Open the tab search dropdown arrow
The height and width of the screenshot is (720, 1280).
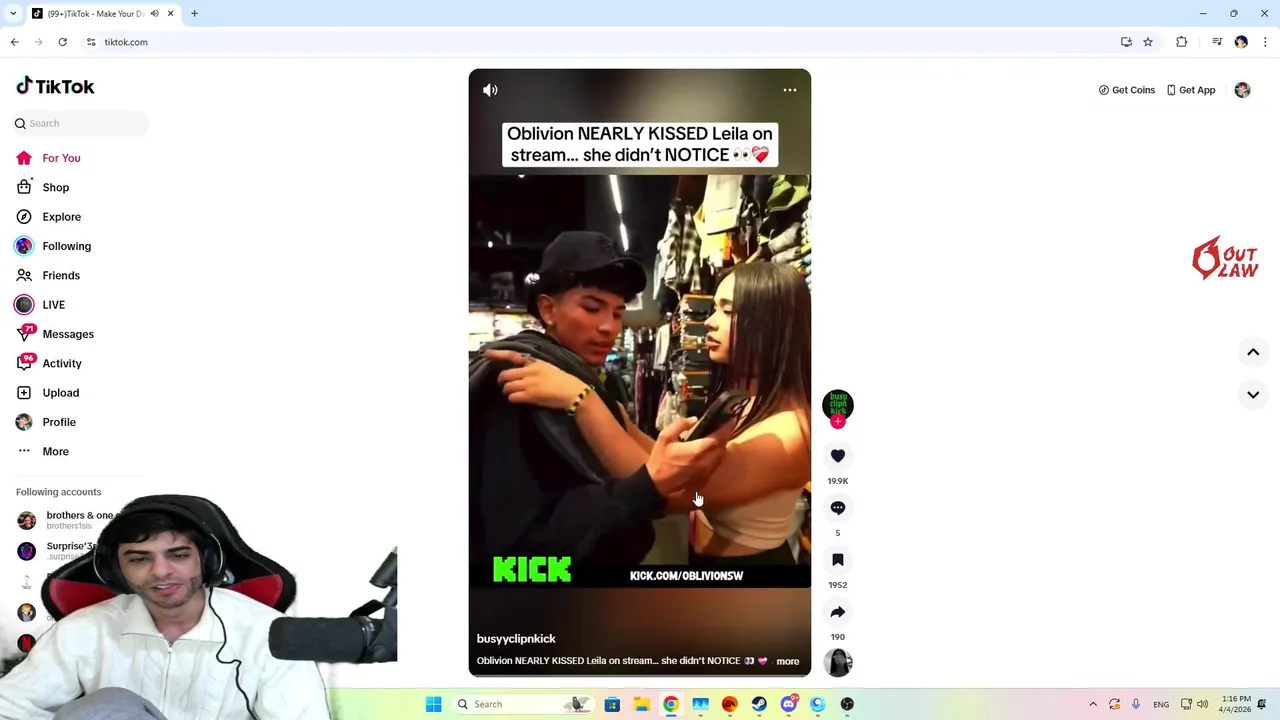coord(13,14)
